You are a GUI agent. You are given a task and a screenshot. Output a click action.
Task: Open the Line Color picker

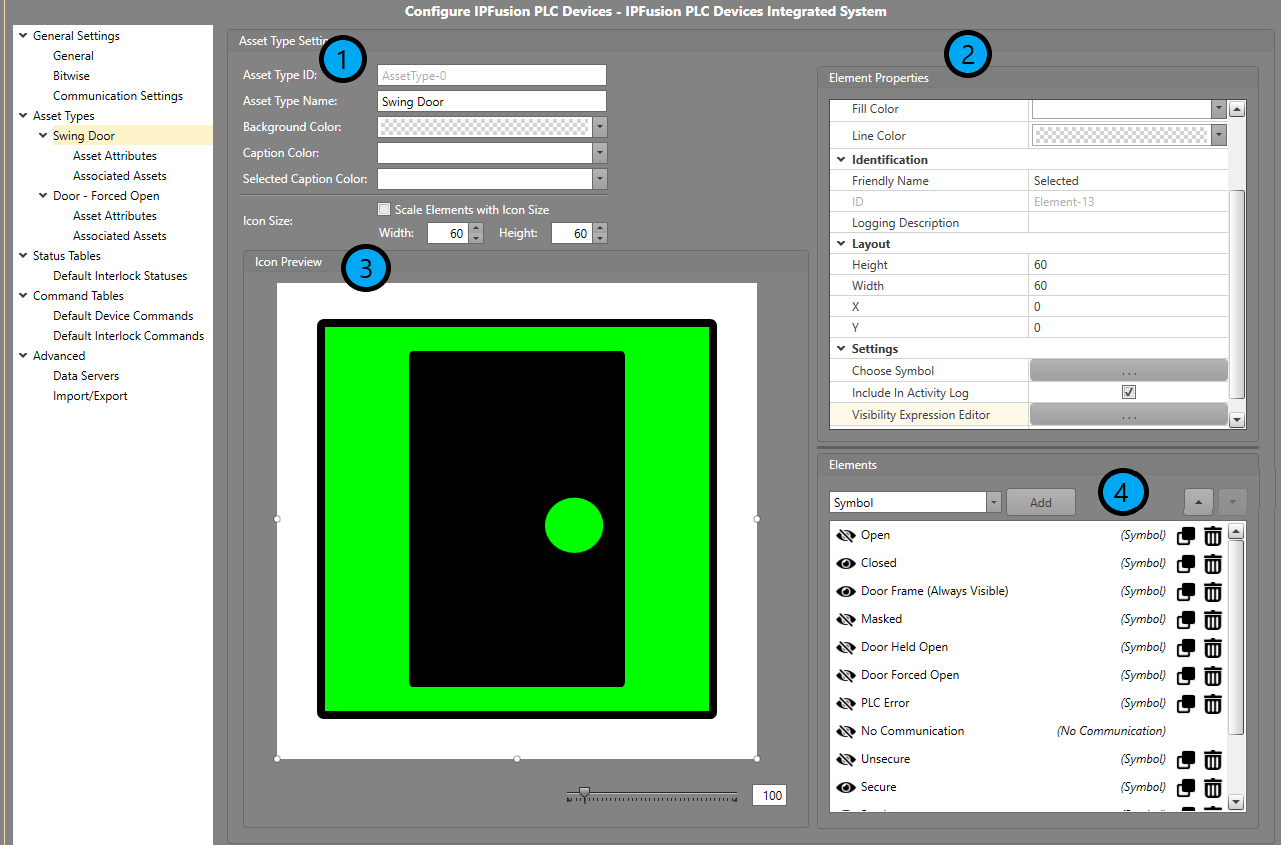click(1218, 135)
